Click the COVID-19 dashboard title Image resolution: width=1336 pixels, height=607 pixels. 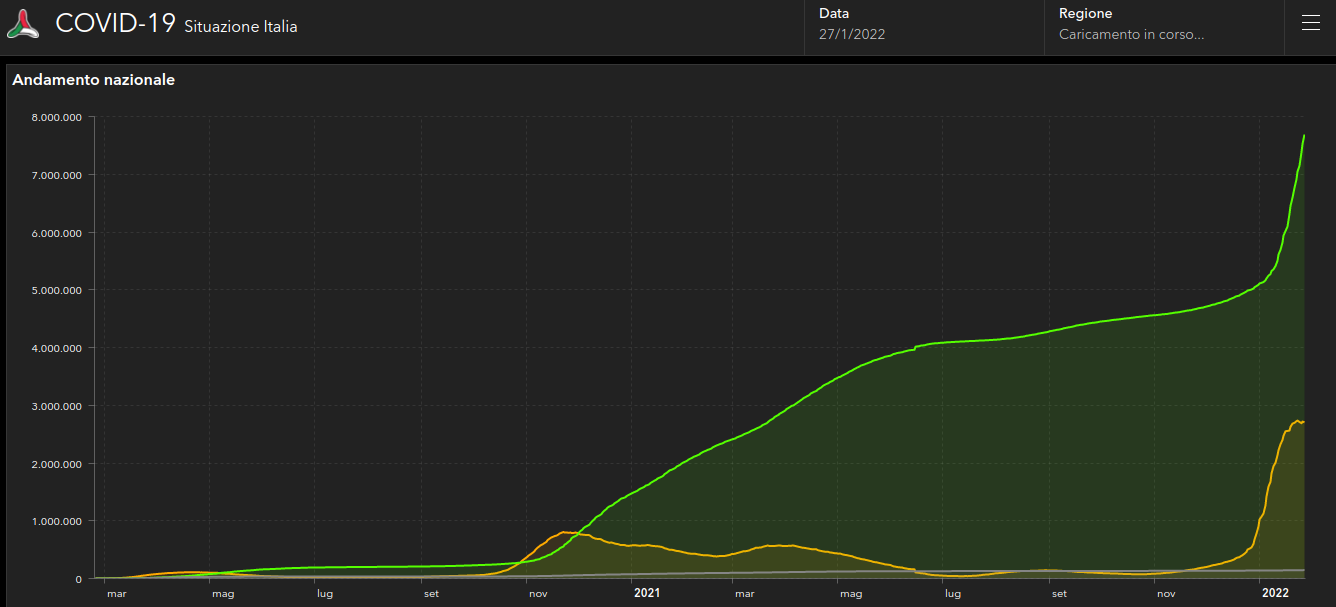[116, 24]
